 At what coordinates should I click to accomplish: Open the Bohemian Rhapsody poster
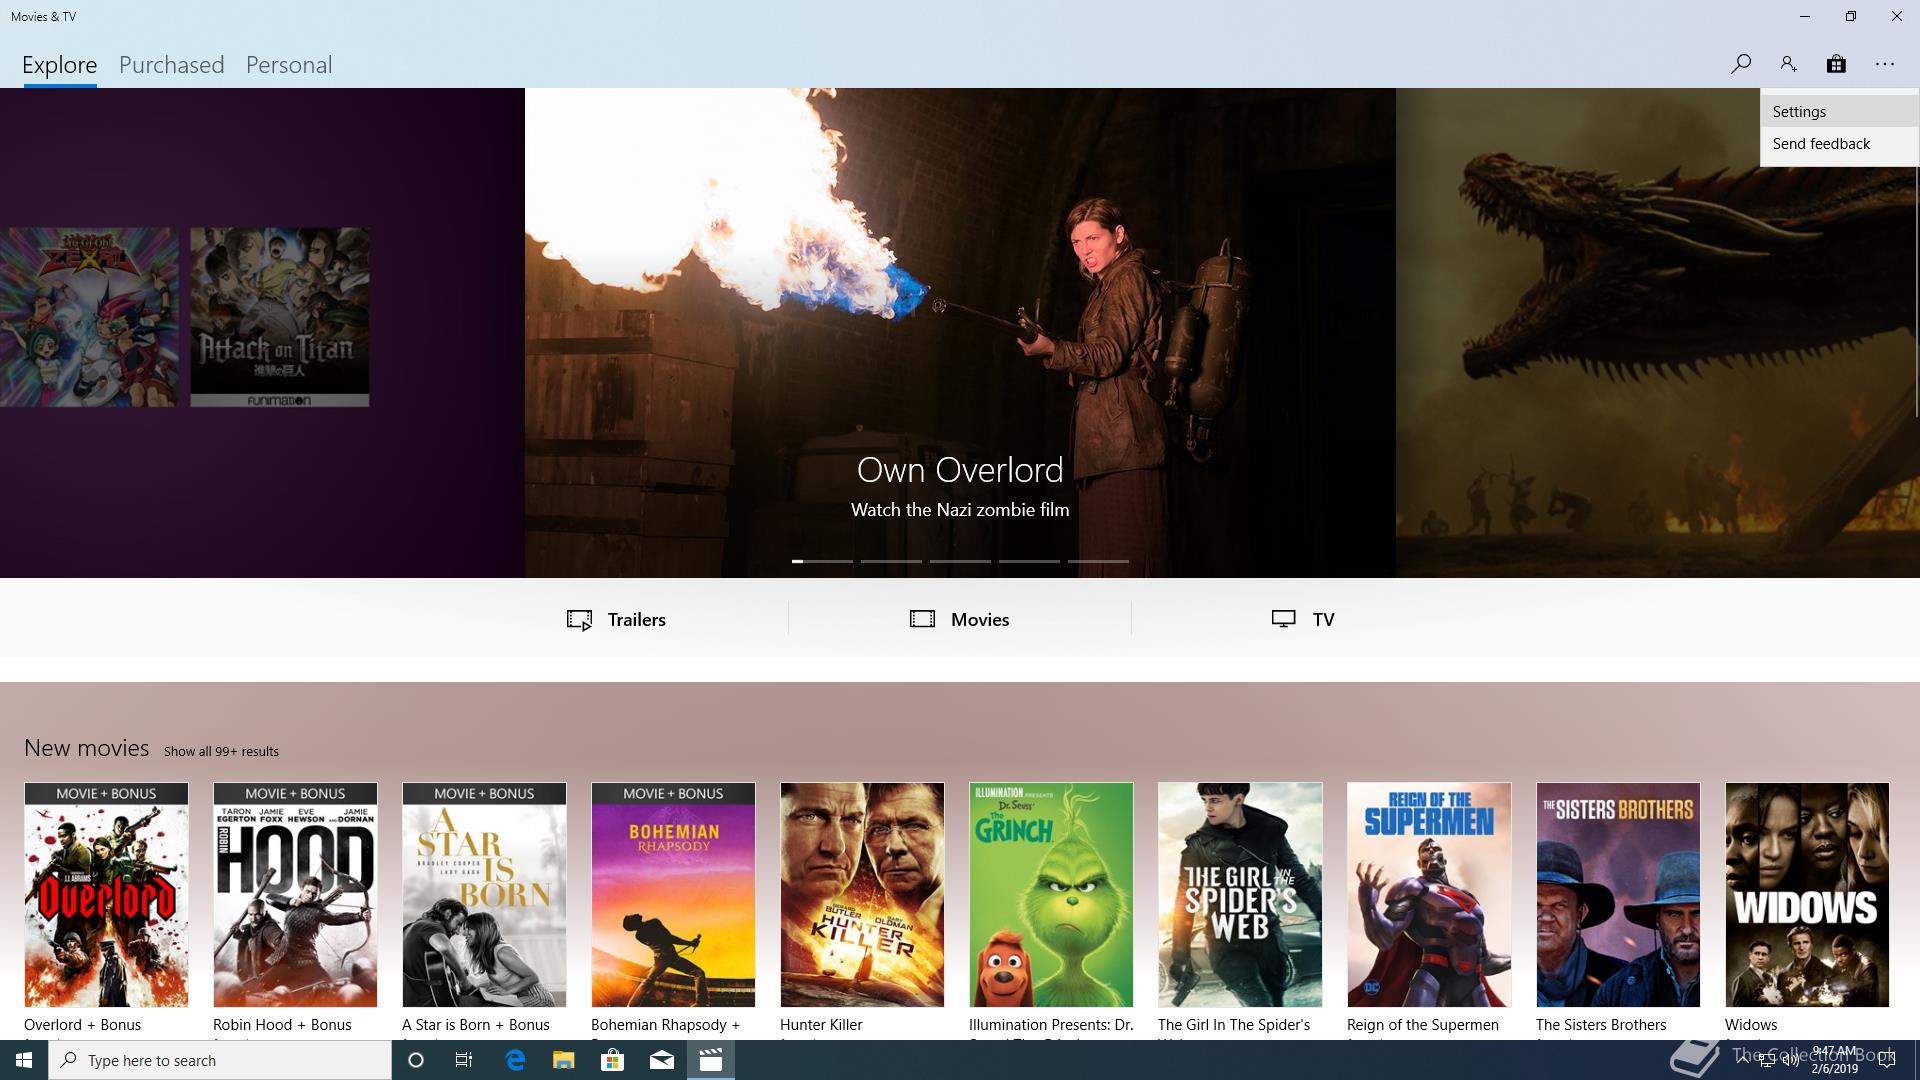click(x=673, y=895)
